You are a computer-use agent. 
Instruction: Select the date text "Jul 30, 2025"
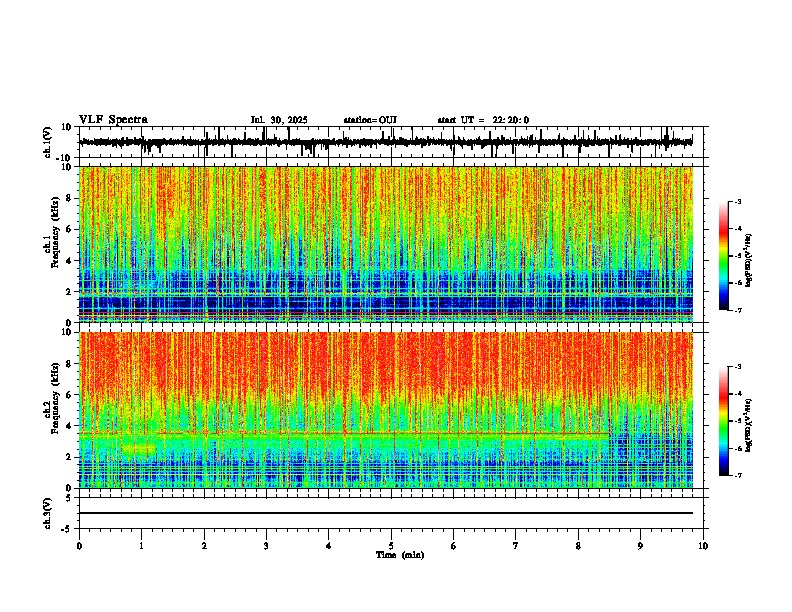[x=279, y=120]
